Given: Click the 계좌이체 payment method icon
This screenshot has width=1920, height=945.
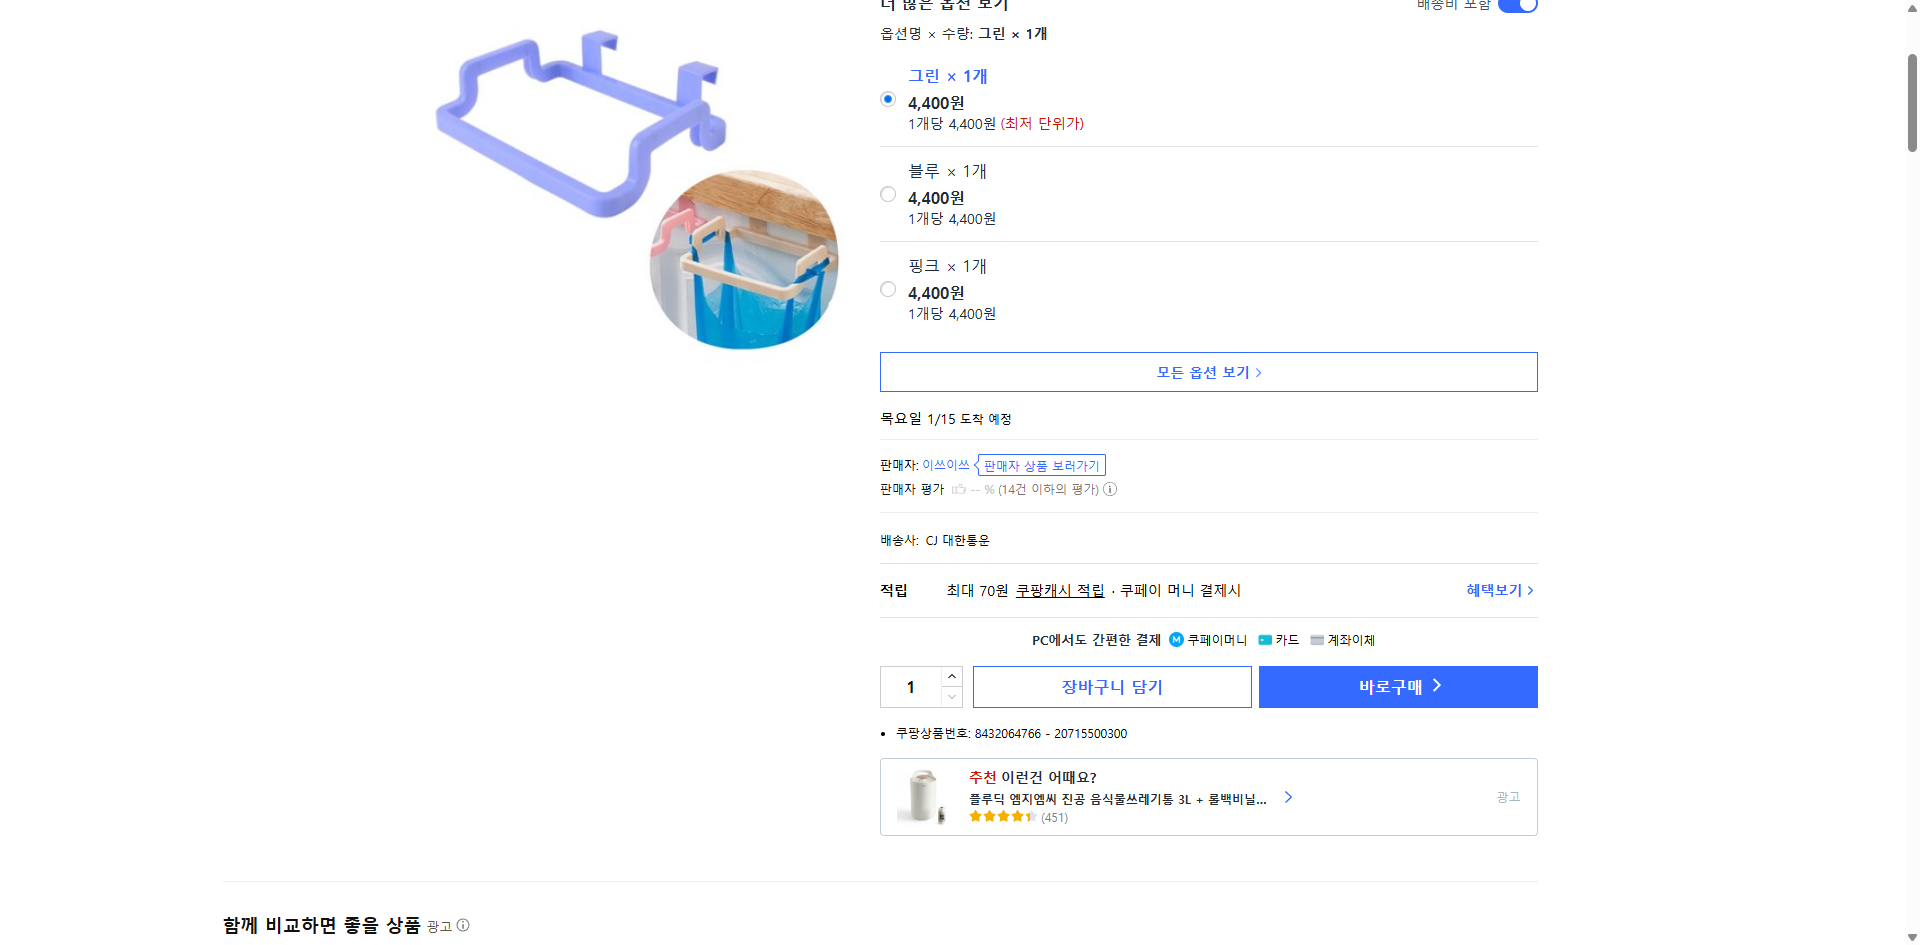Looking at the screenshot, I should click(1315, 640).
